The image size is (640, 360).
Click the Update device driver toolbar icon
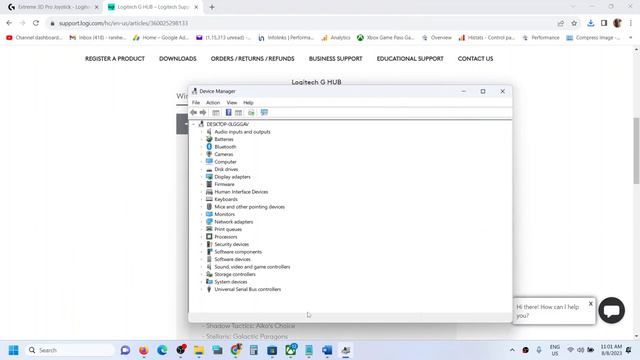[251, 113]
